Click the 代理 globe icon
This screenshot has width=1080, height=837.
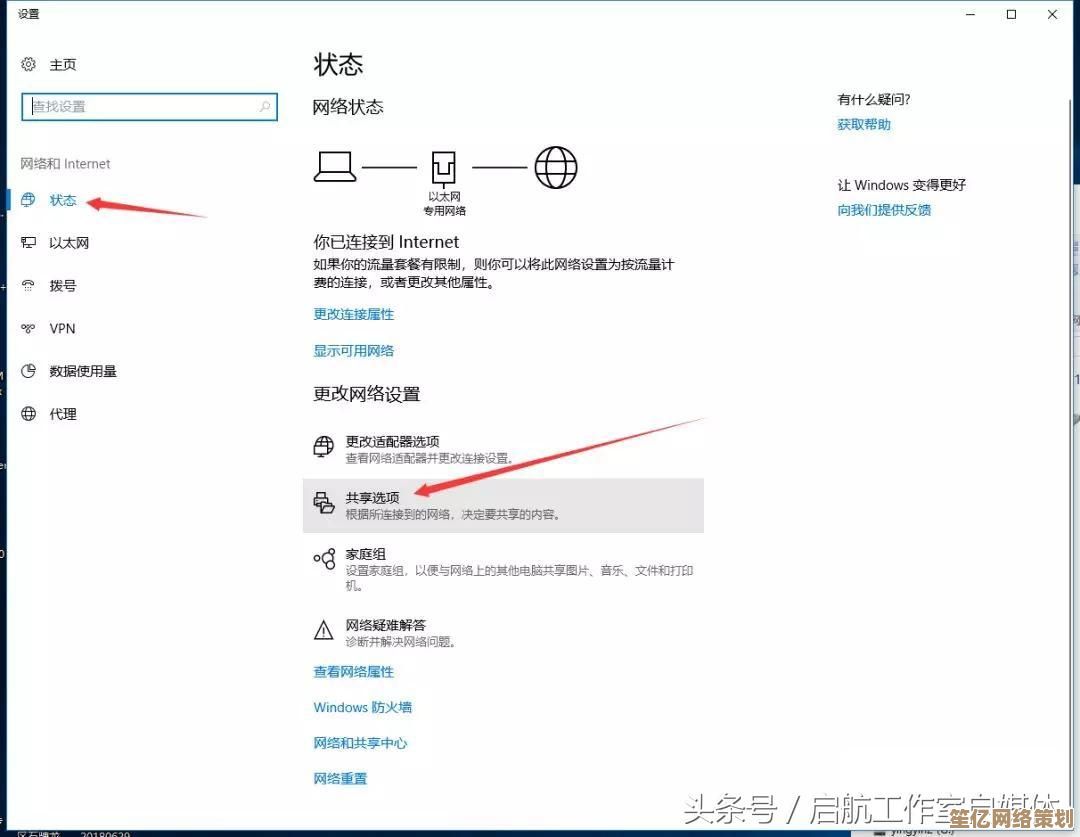[x=28, y=414]
